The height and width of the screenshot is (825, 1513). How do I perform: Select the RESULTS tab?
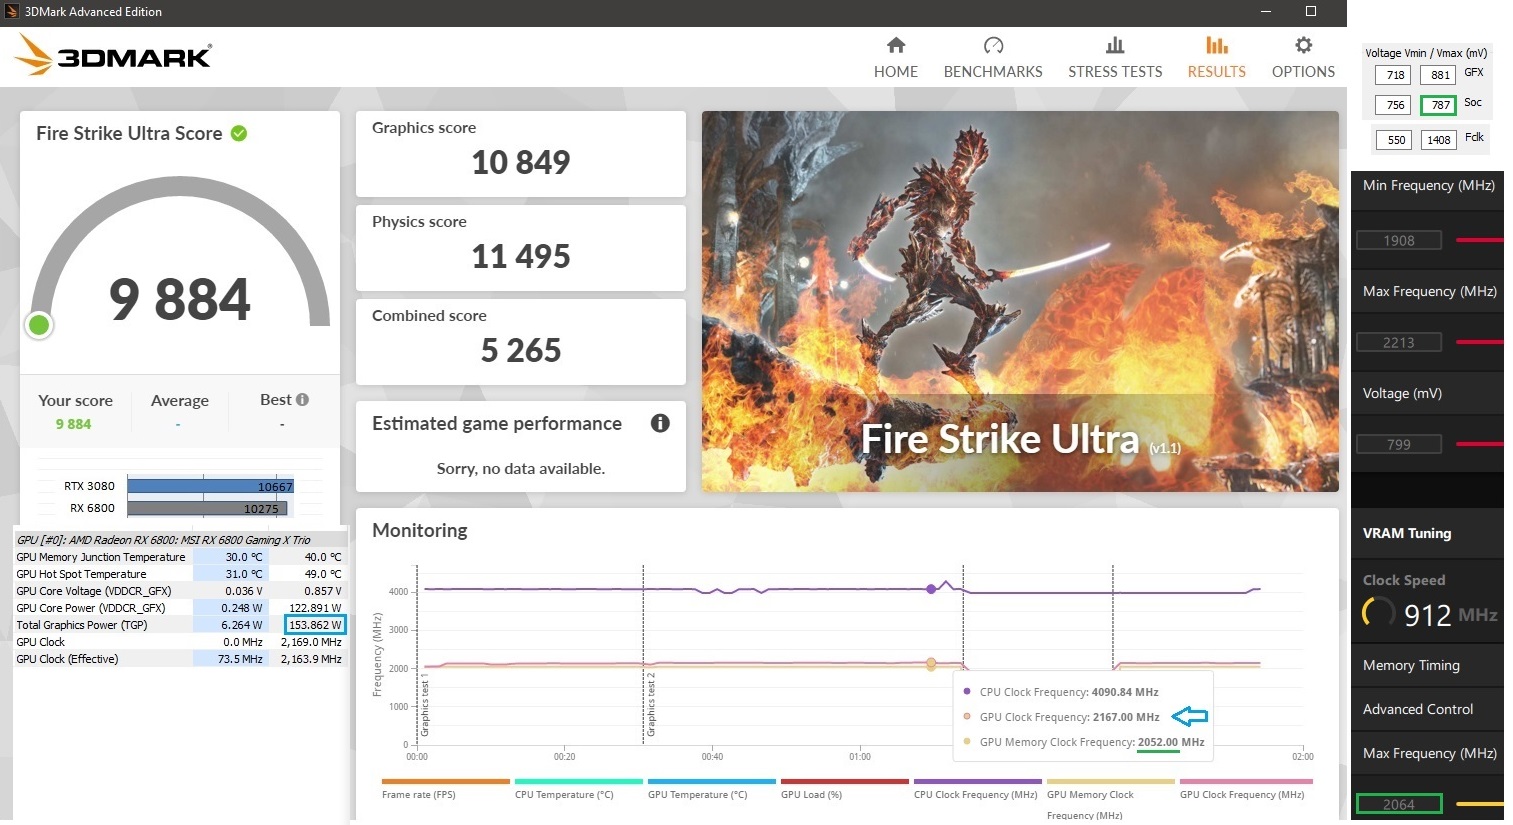click(1216, 58)
